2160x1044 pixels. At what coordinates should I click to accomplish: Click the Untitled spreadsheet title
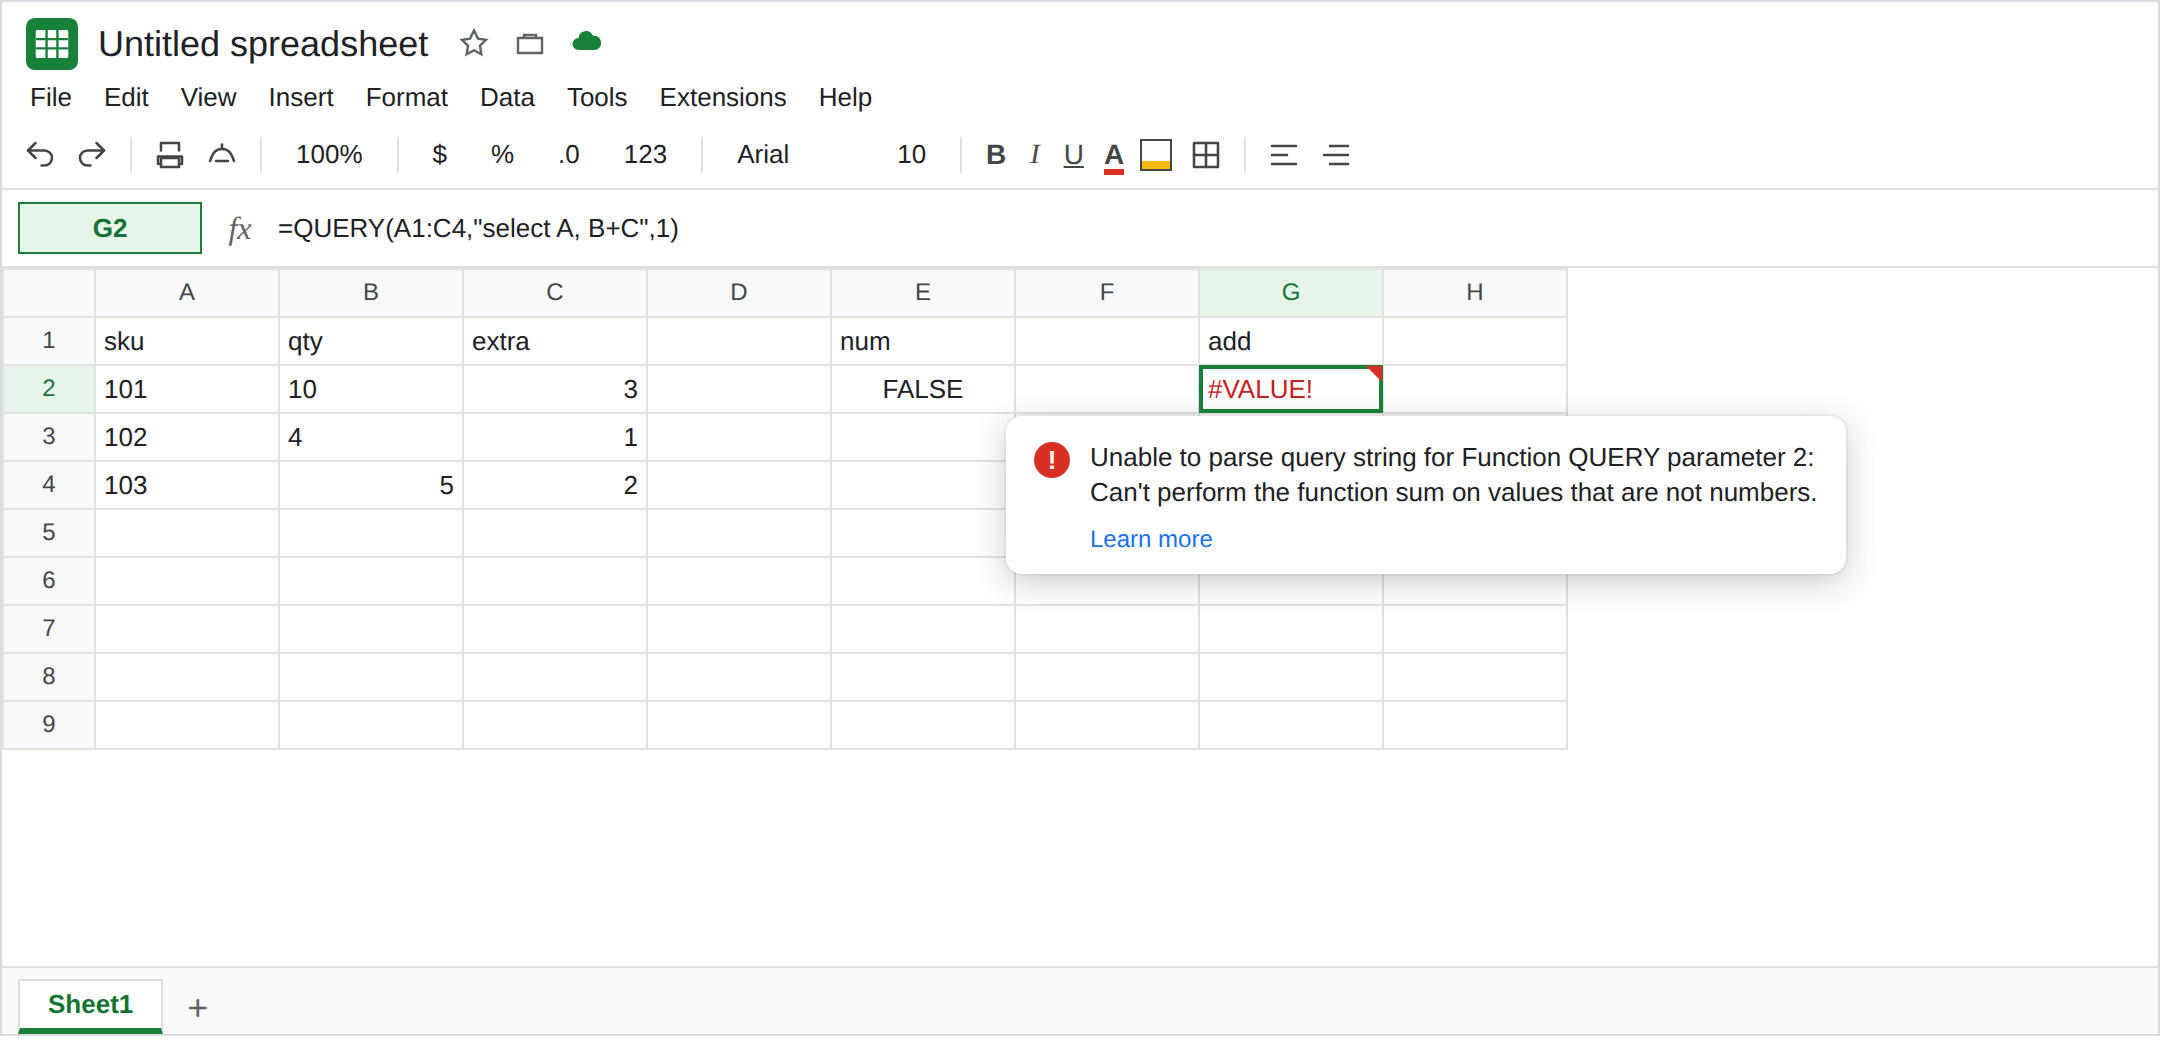pyautogui.click(x=263, y=44)
